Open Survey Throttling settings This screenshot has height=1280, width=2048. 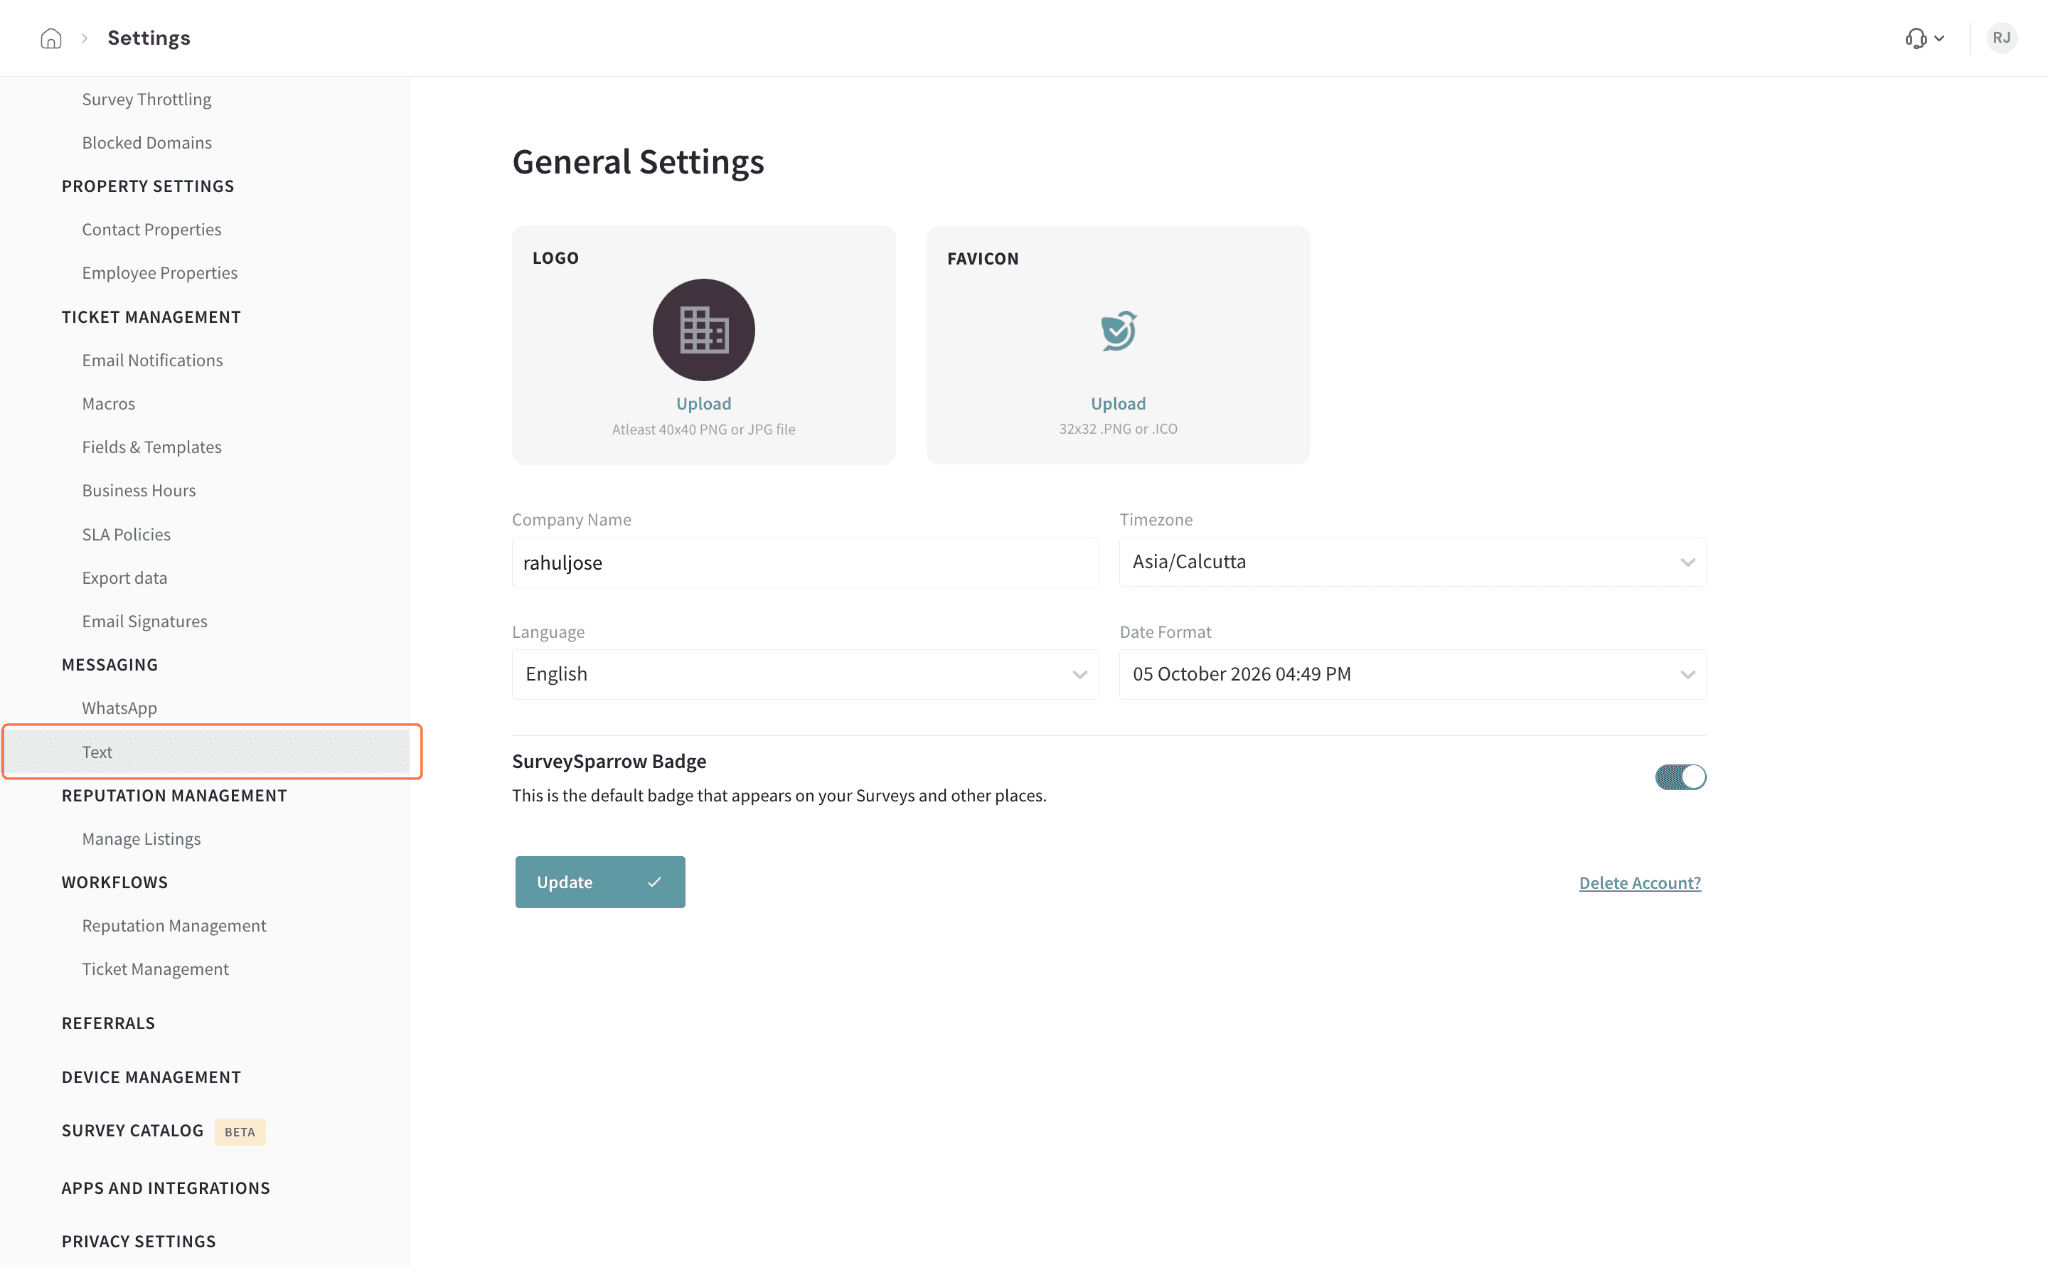(x=147, y=99)
